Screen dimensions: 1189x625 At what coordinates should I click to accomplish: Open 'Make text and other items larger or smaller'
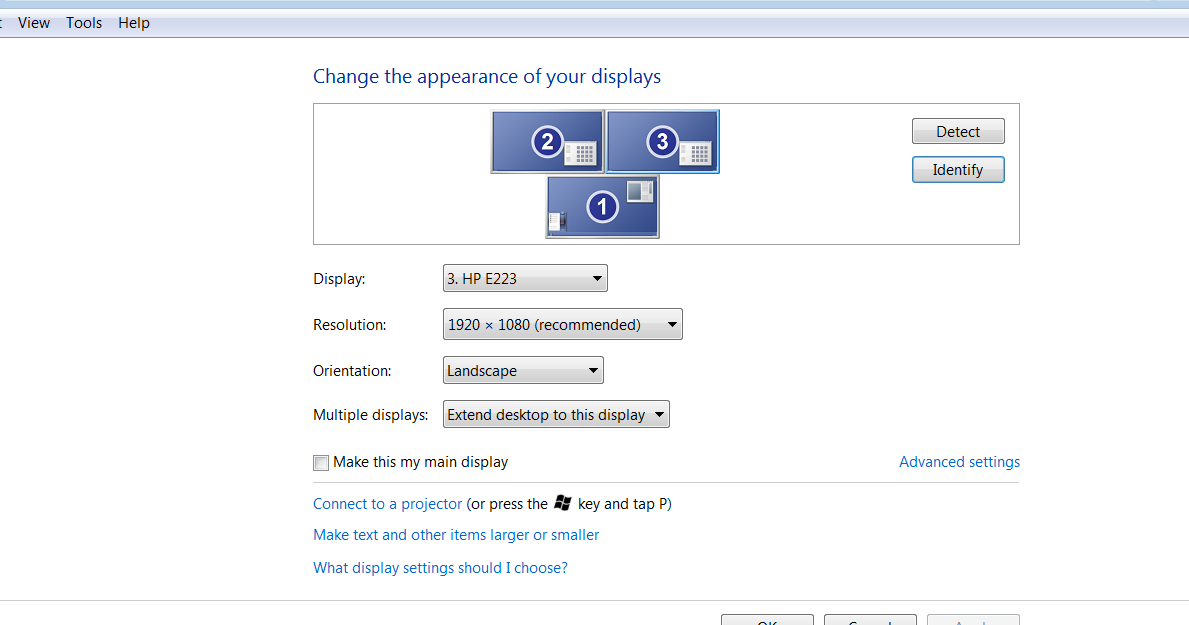(455, 534)
